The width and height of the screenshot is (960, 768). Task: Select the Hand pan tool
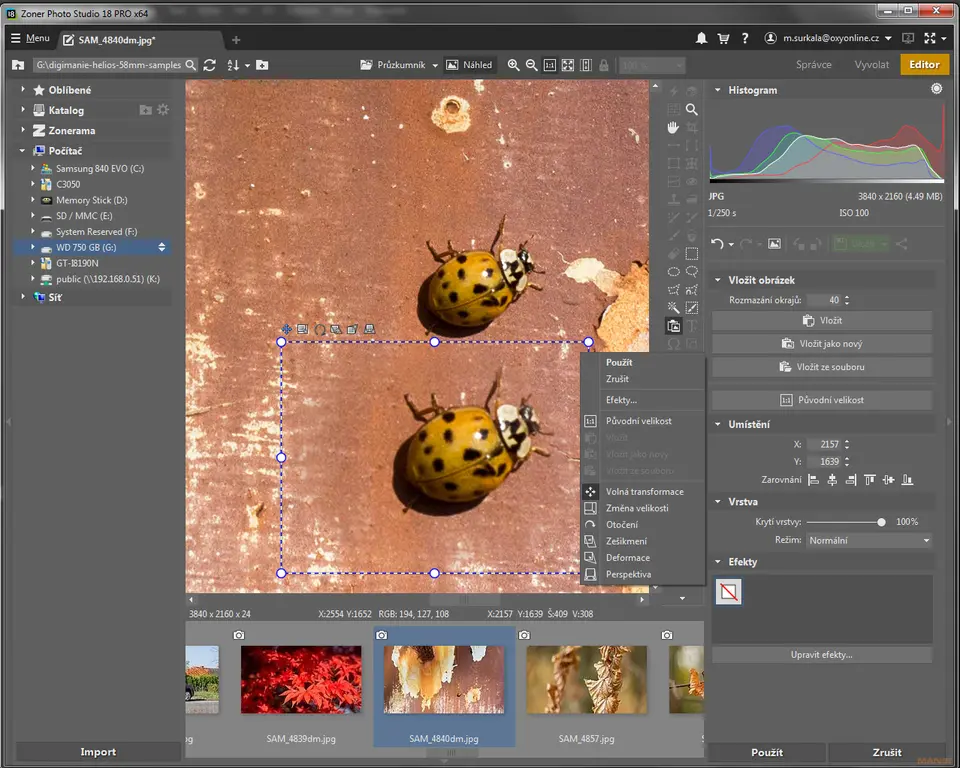(x=674, y=127)
